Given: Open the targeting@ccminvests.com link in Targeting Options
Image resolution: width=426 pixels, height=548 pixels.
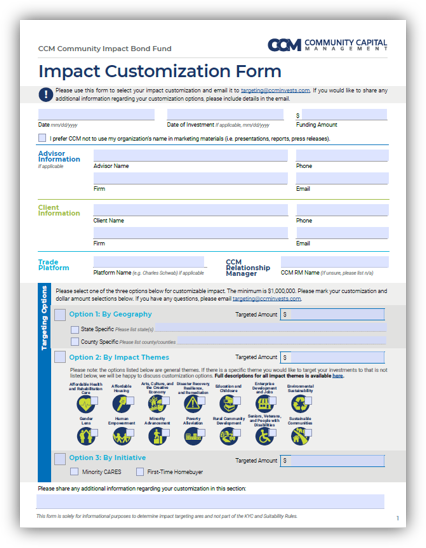Looking at the screenshot, I should (x=267, y=299).
